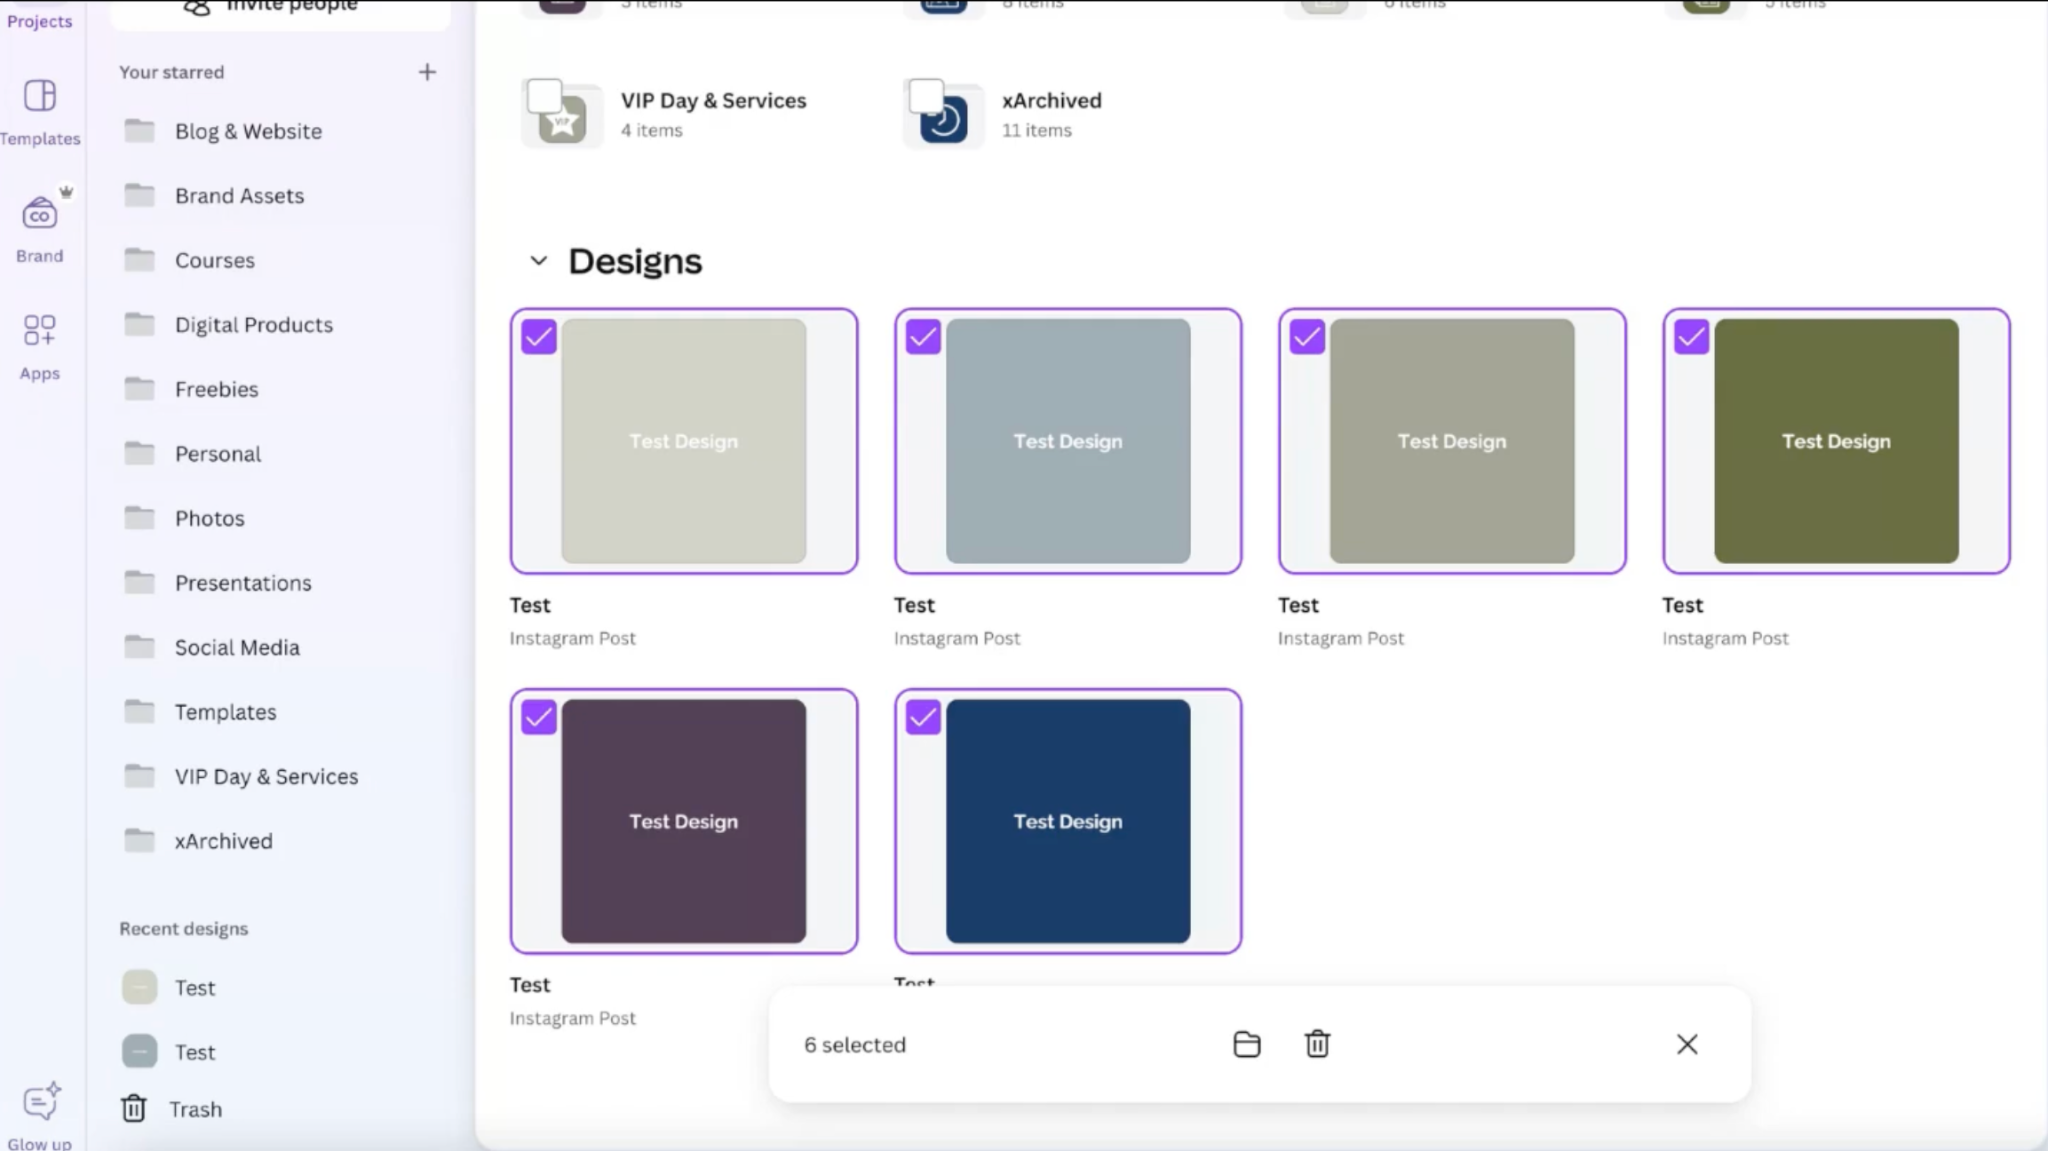Image resolution: width=2048 pixels, height=1151 pixels.
Task: Open blue-gray Test Design thumbnail
Action: coord(1068,441)
